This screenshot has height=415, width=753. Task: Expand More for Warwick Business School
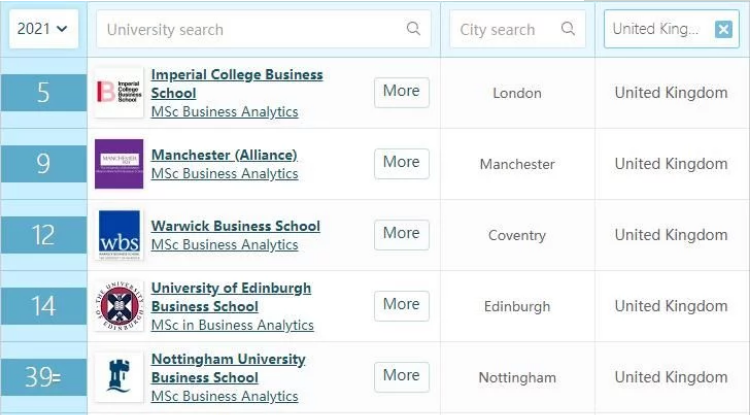click(401, 234)
